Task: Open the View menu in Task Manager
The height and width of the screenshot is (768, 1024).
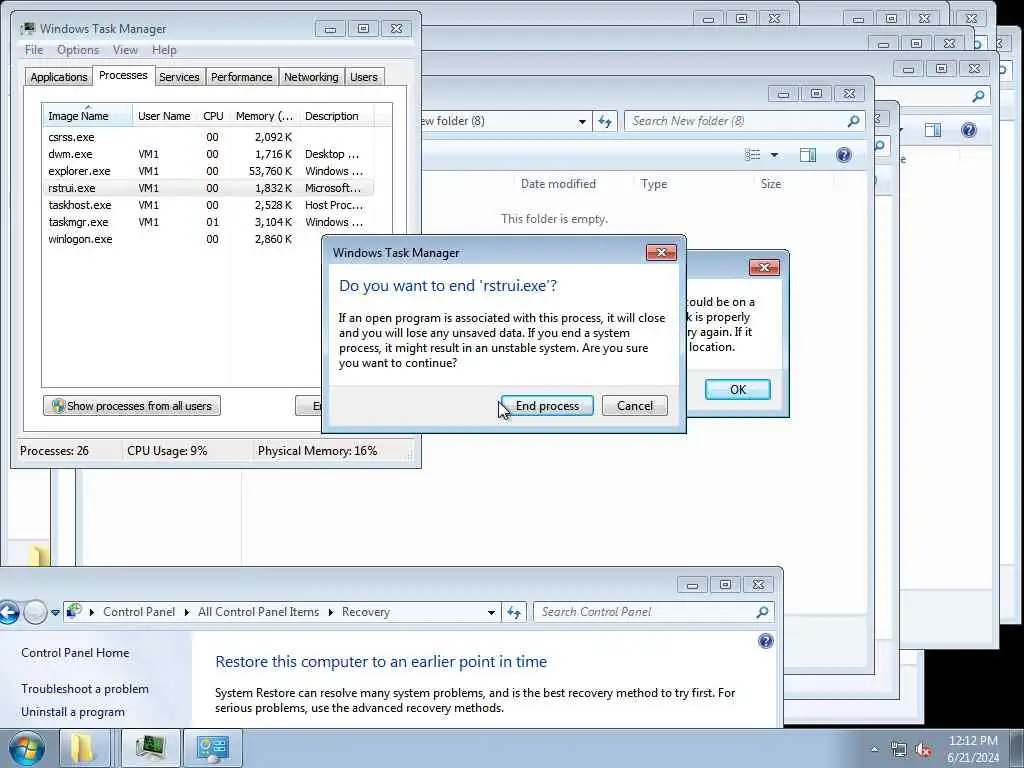Action: pyautogui.click(x=125, y=50)
